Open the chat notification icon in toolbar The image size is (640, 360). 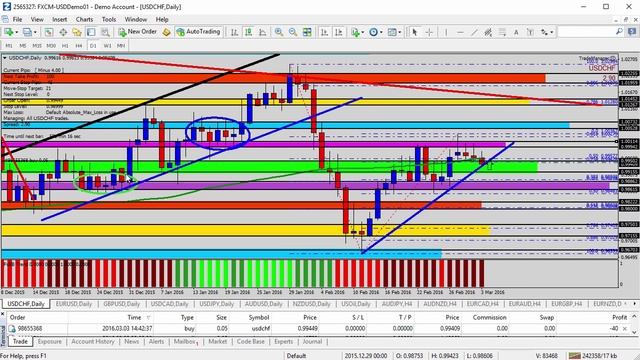pos(632,31)
